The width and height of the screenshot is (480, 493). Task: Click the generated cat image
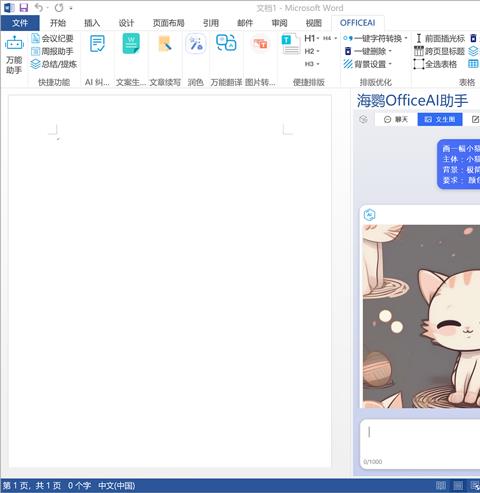421,316
